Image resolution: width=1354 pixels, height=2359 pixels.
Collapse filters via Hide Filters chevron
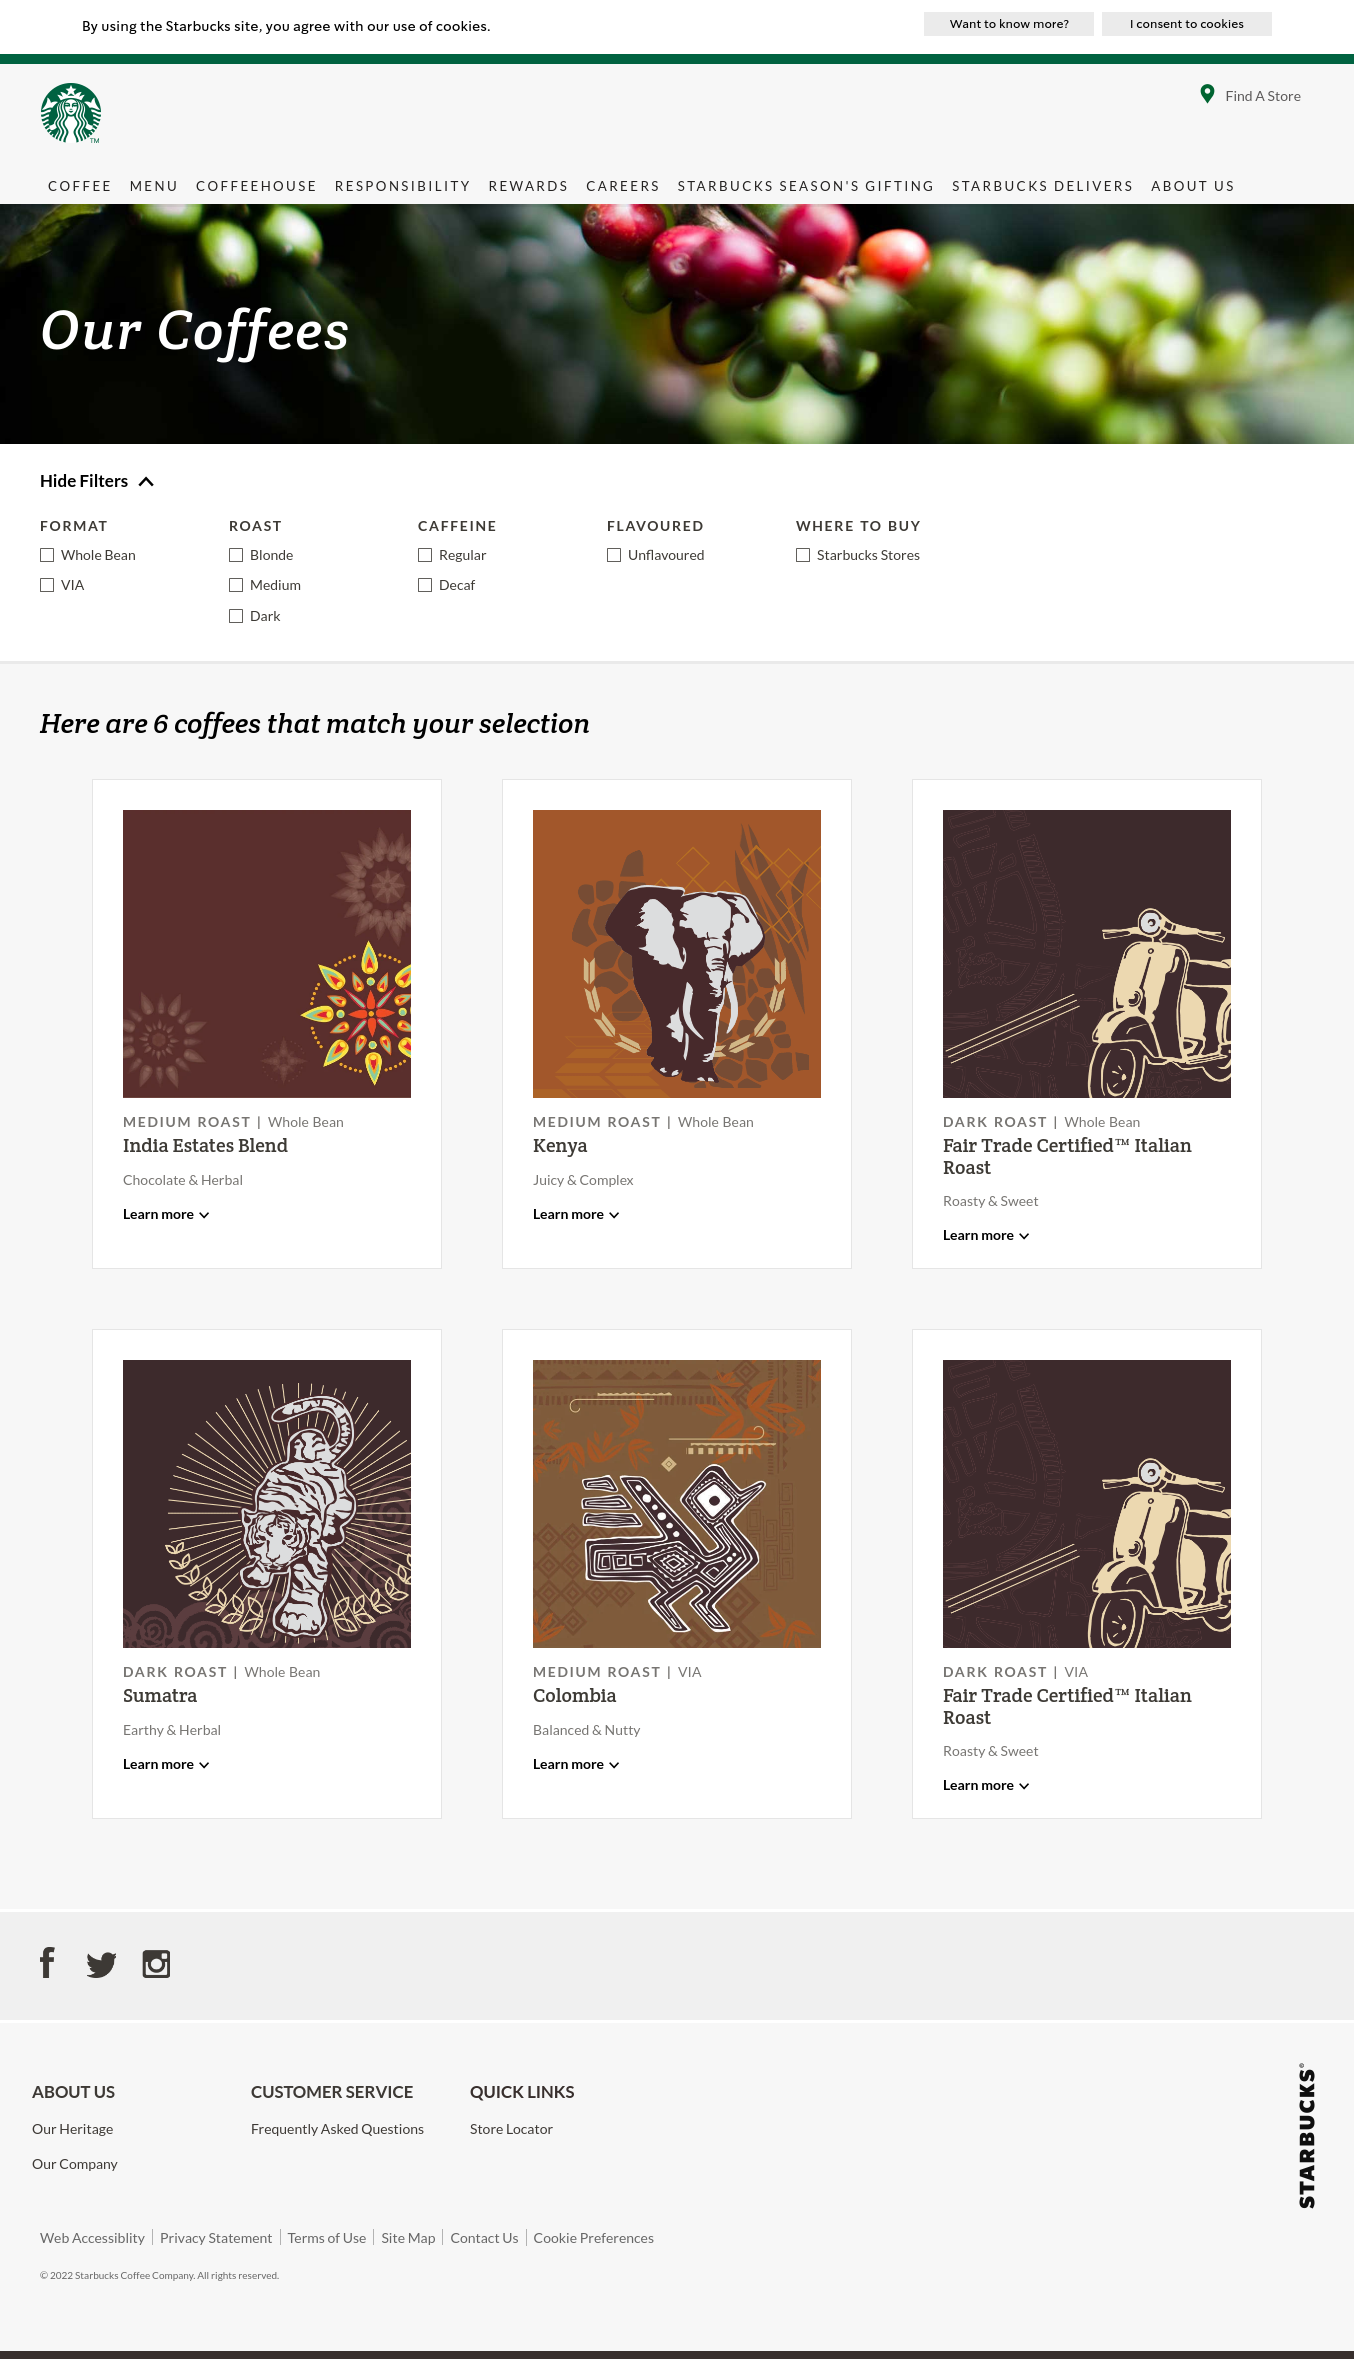(146, 481)
